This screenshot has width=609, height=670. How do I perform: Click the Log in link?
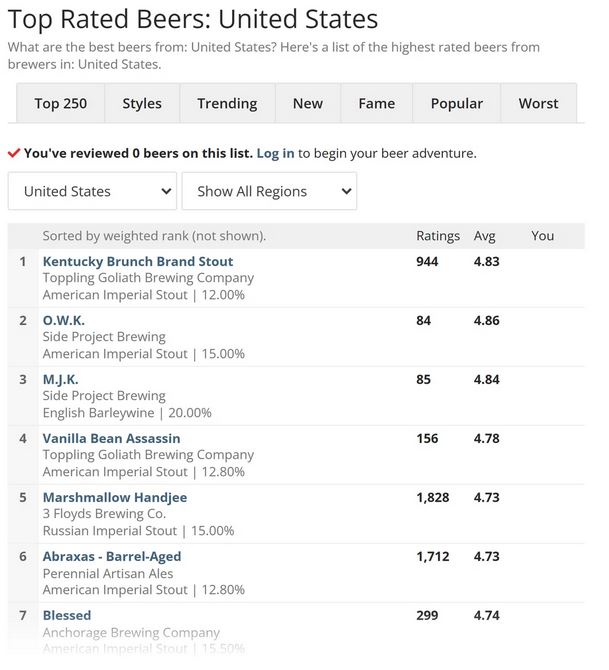275,153
